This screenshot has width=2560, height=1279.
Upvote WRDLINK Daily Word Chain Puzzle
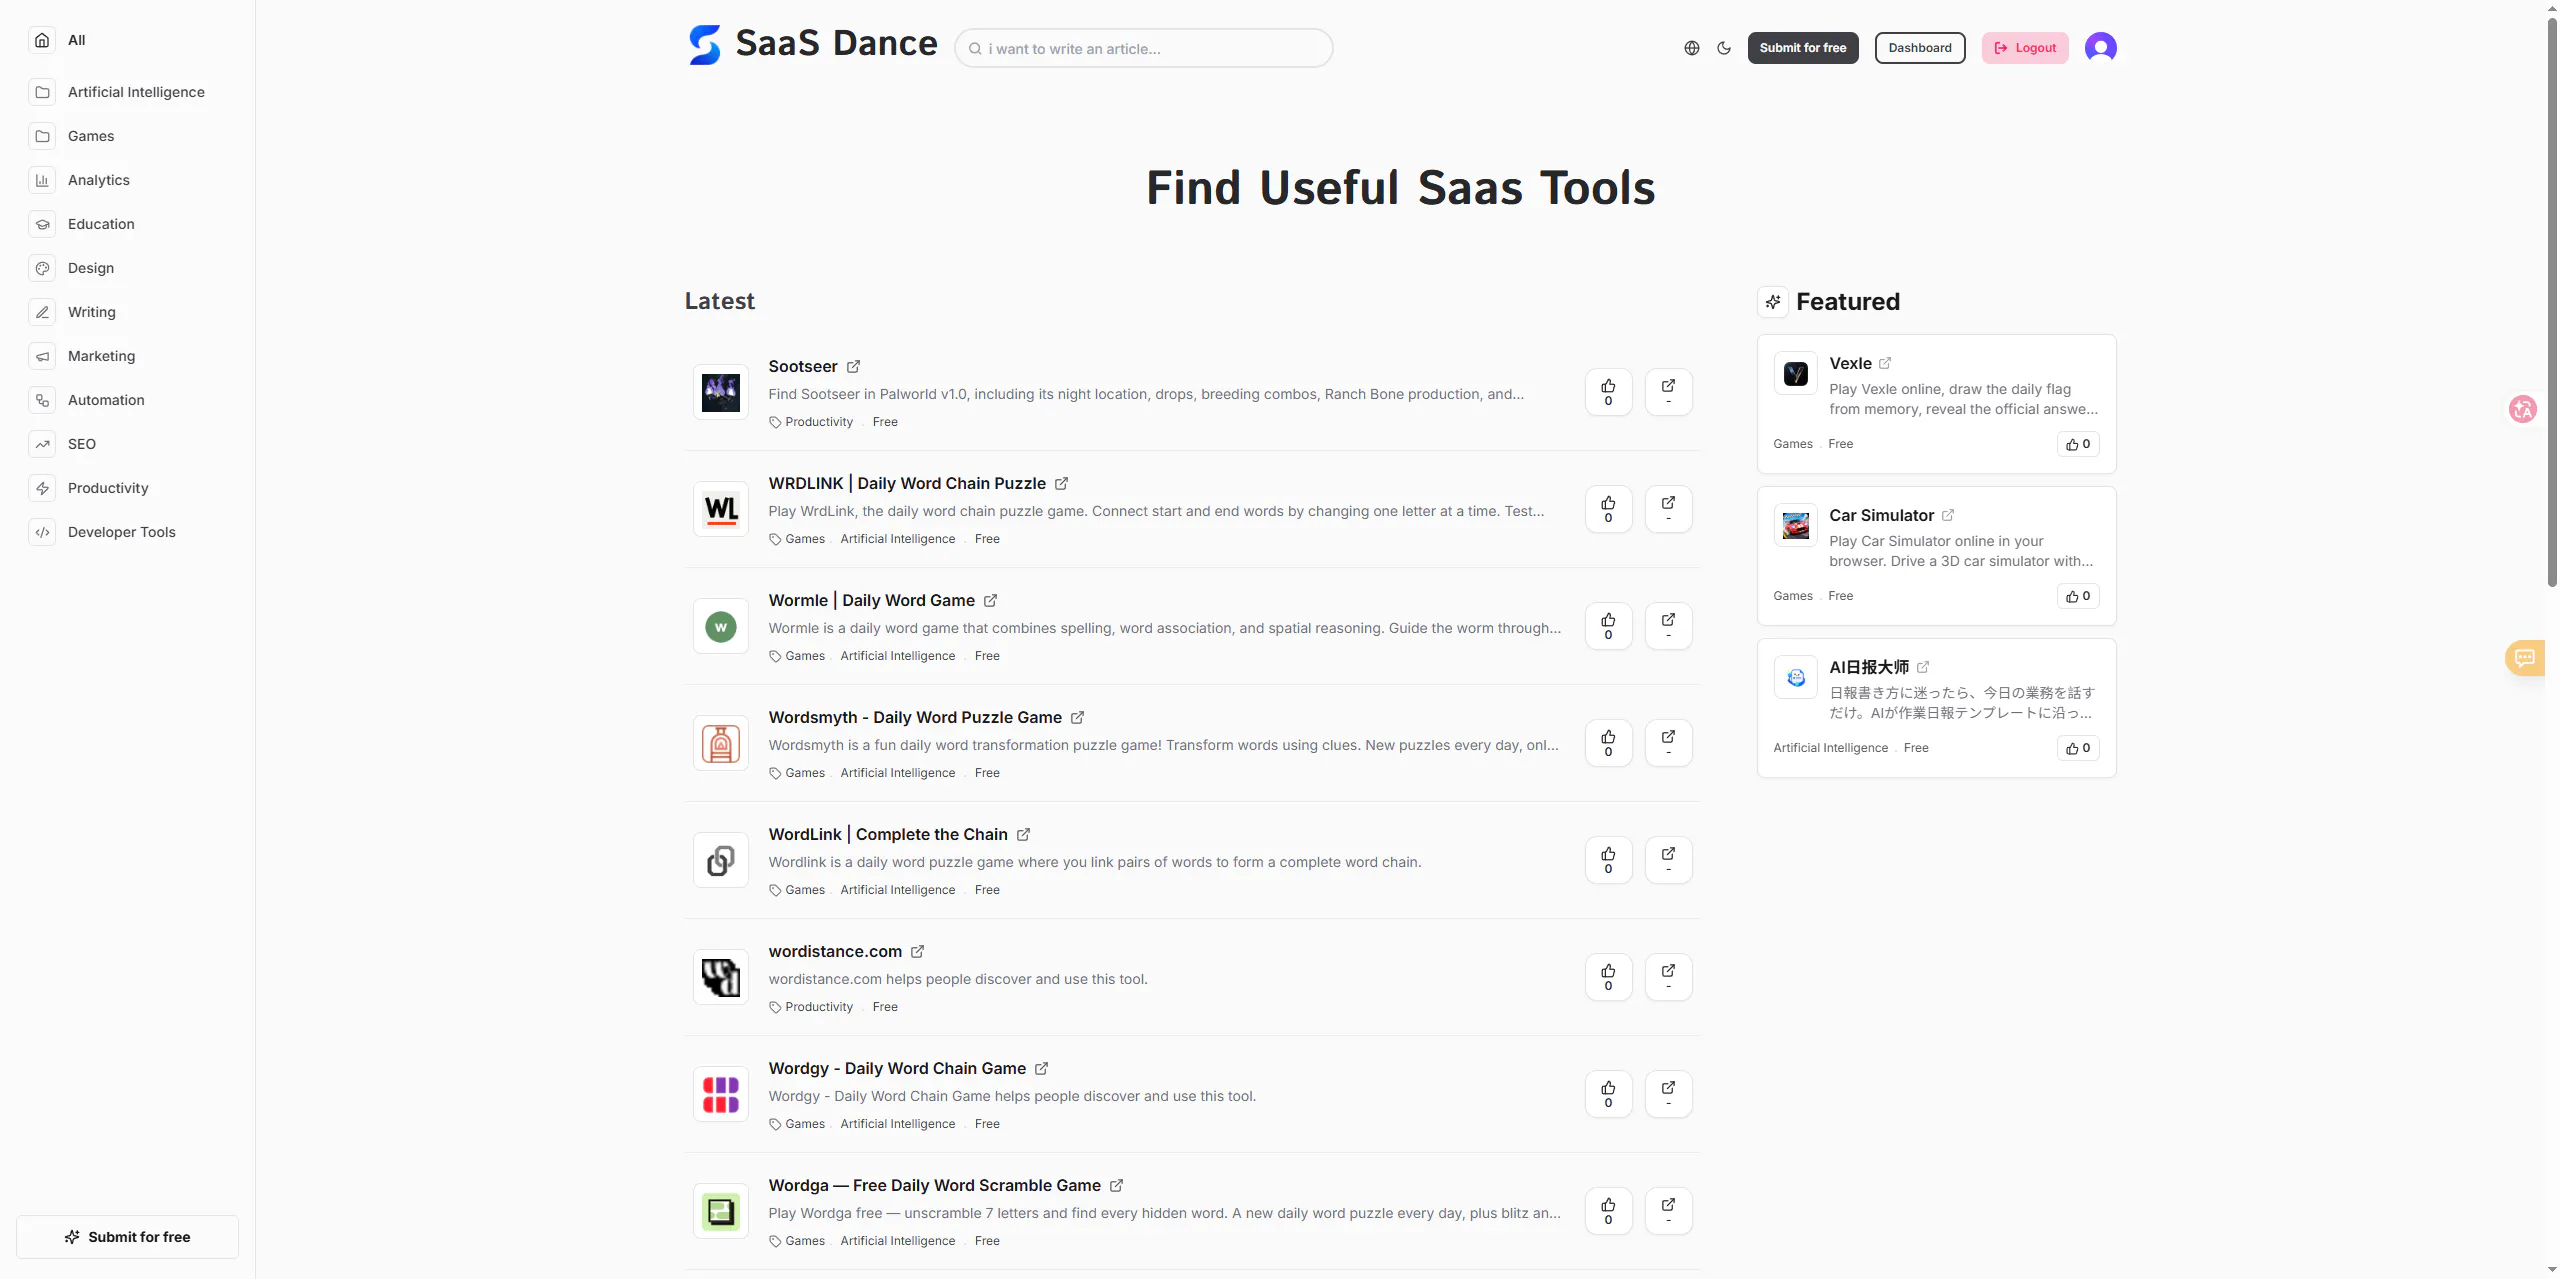coord(1608,509)
